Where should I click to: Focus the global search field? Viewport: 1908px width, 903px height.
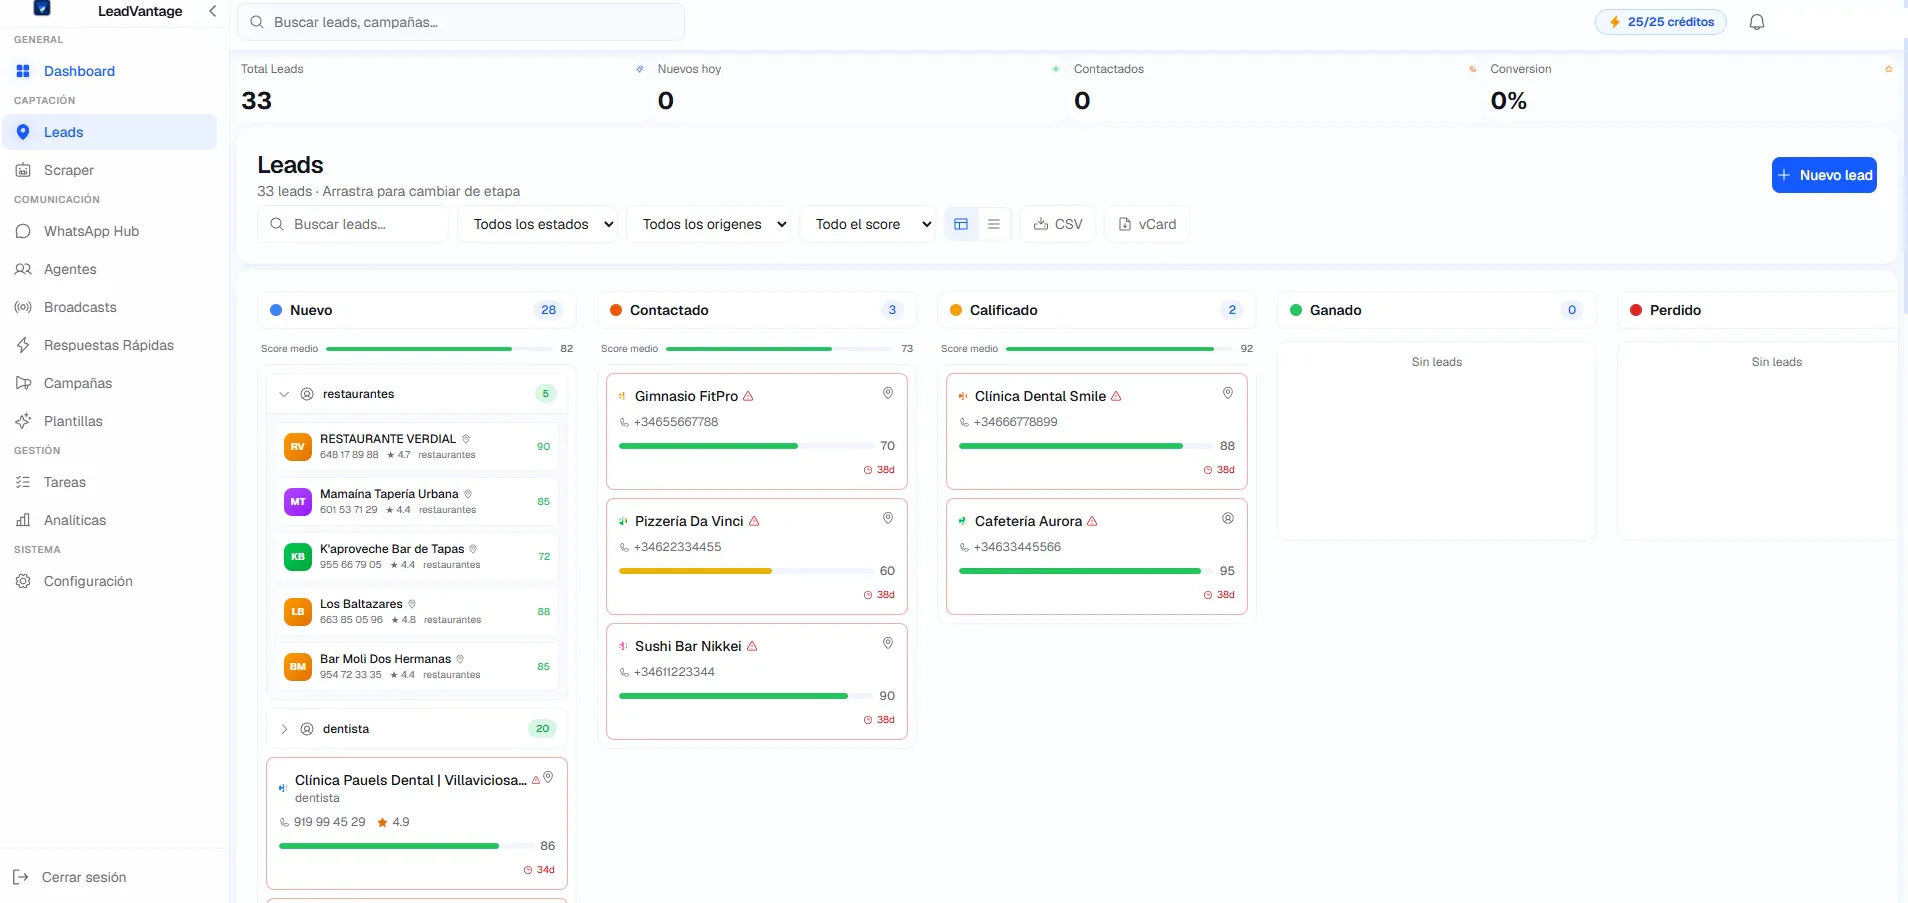coord(461,22)
